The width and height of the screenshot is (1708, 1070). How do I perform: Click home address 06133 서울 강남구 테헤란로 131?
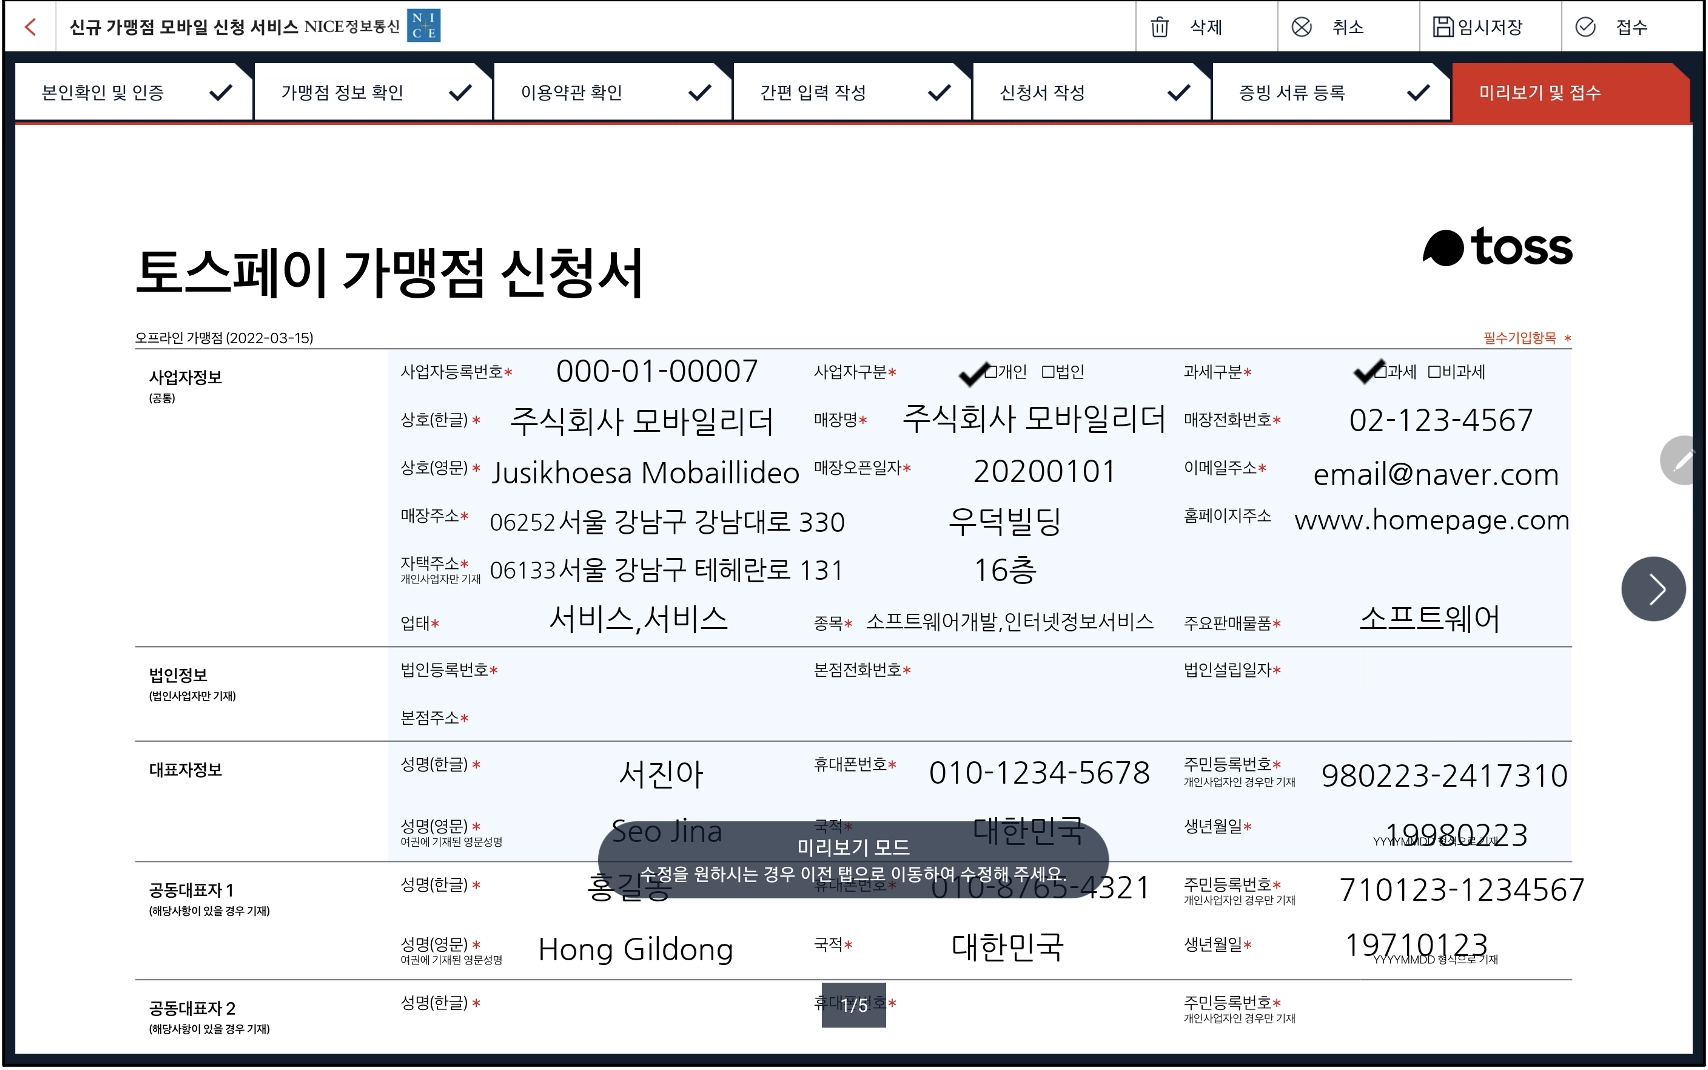coord(667,570)
